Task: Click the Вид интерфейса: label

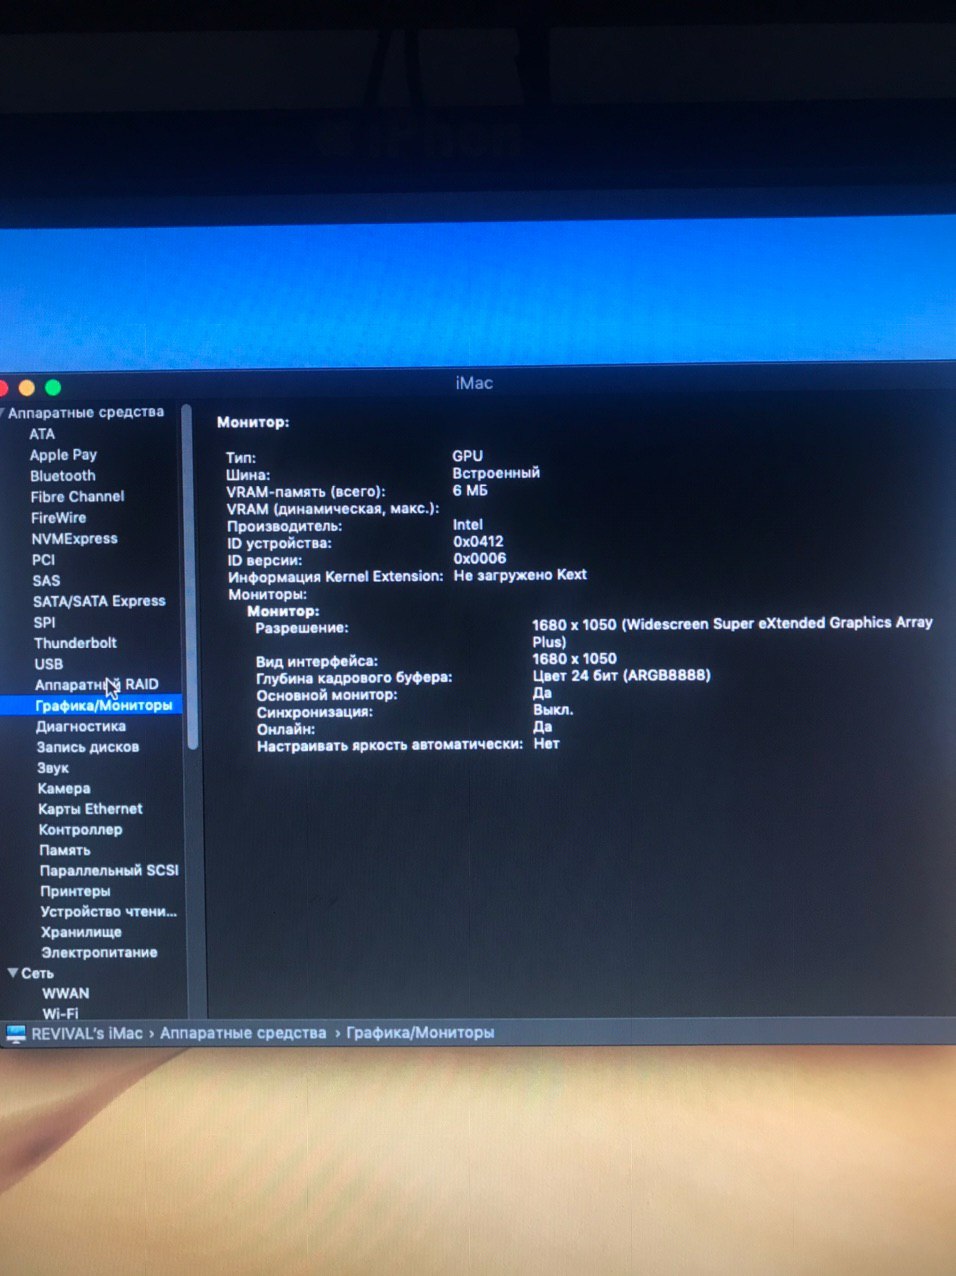Action: click(317, 661)
